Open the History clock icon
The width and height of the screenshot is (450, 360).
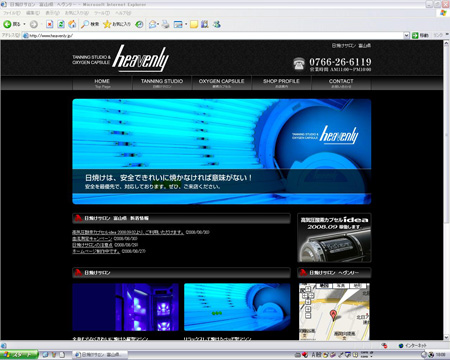coord(140,24)
